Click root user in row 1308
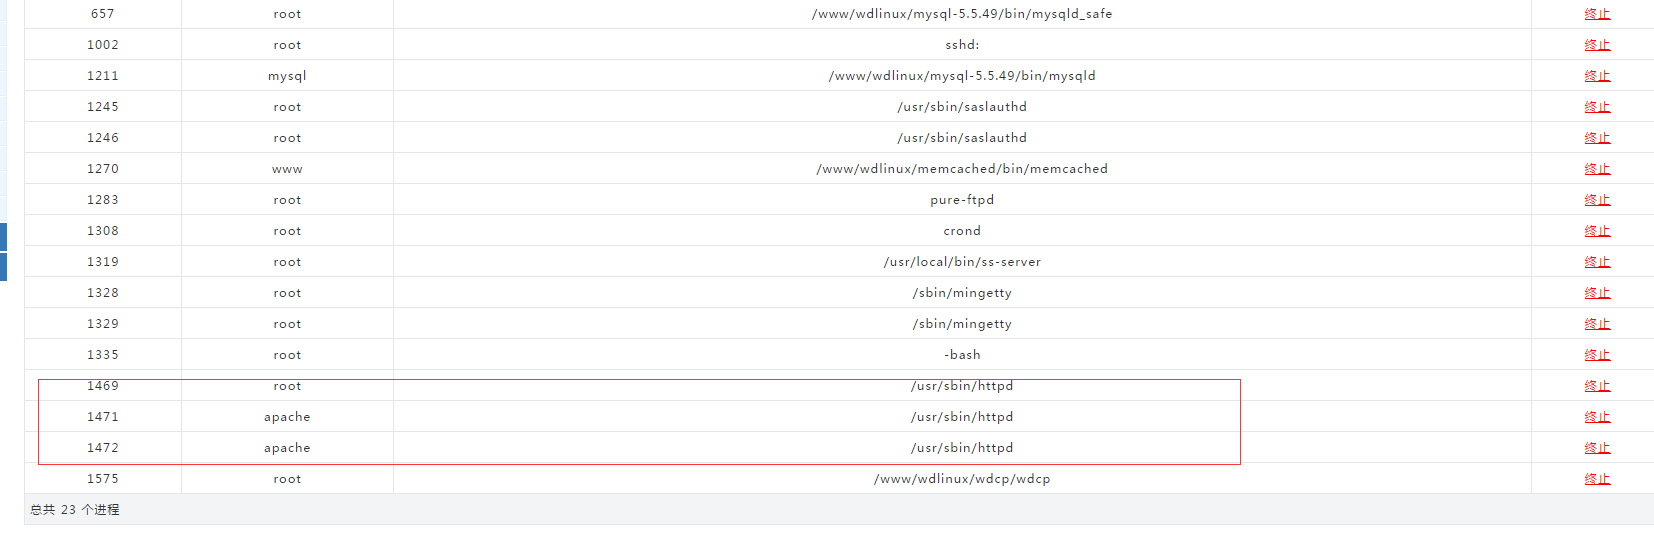Viewport: 1654px width, 537px height. pyautogui.click(x=287, y=231)
